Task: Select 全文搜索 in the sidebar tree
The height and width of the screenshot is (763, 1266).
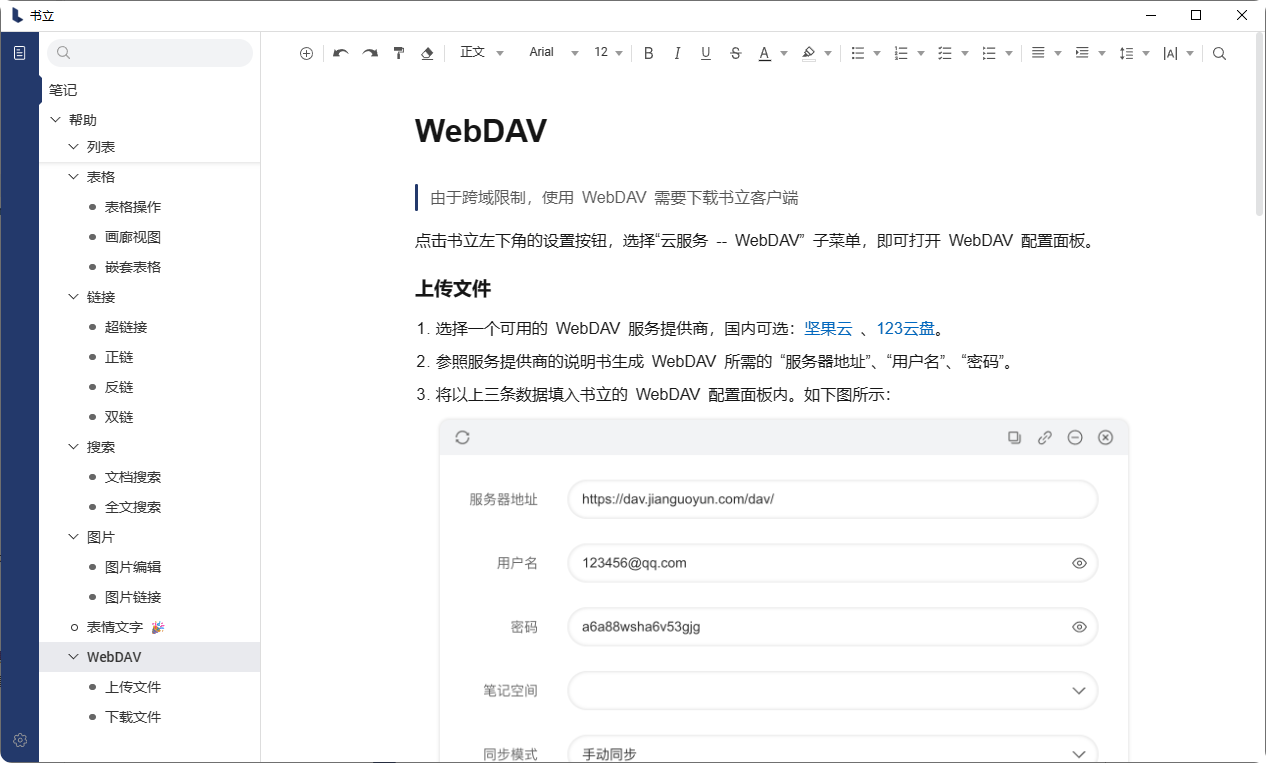Action: point(133,507)
